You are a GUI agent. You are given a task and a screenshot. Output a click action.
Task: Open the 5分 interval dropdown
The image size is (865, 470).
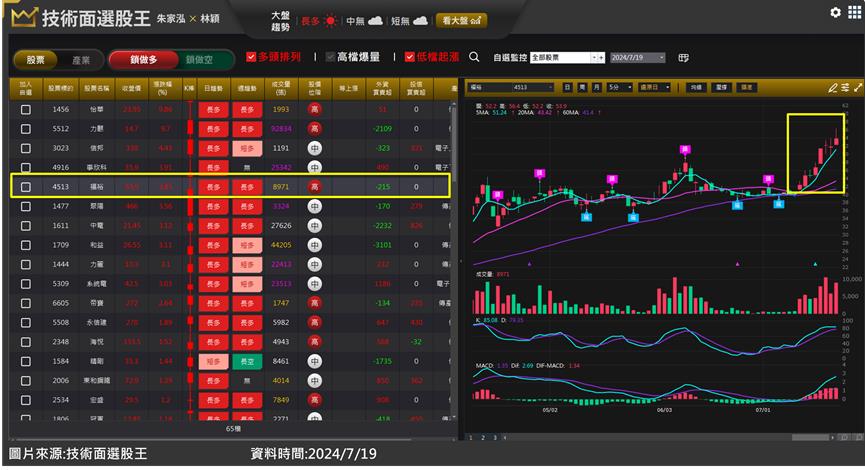pyautogui.click(x=620, y=87)
